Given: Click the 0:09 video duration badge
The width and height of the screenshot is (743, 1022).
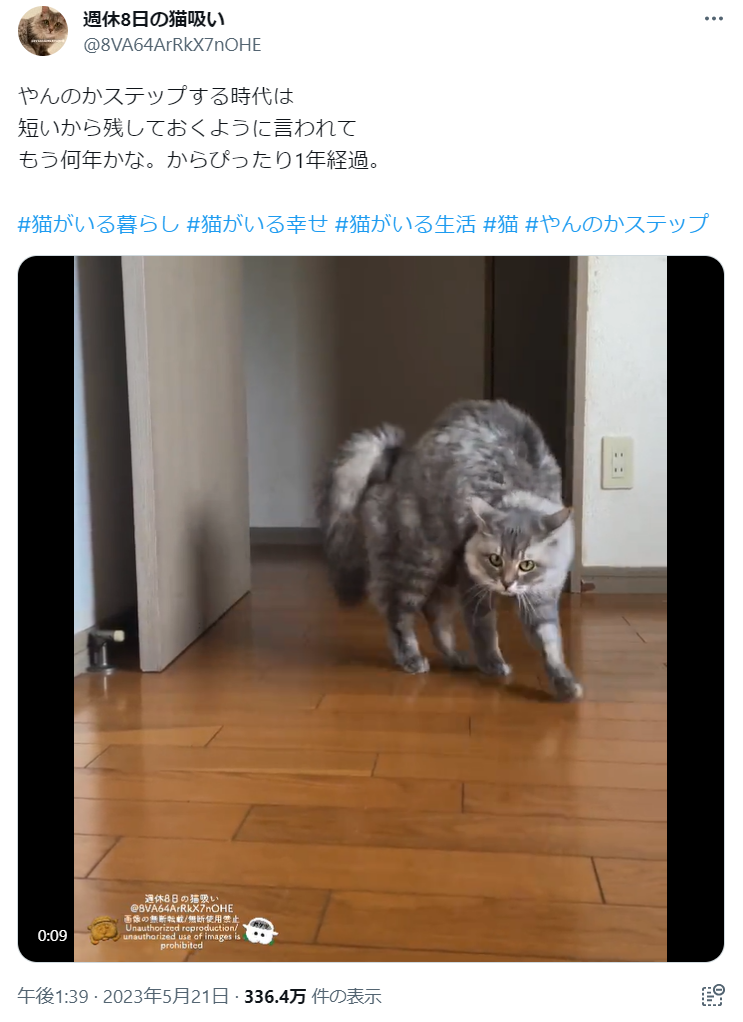Looking at the screenshot, I should pyautogui.click(x=52, y=935).
